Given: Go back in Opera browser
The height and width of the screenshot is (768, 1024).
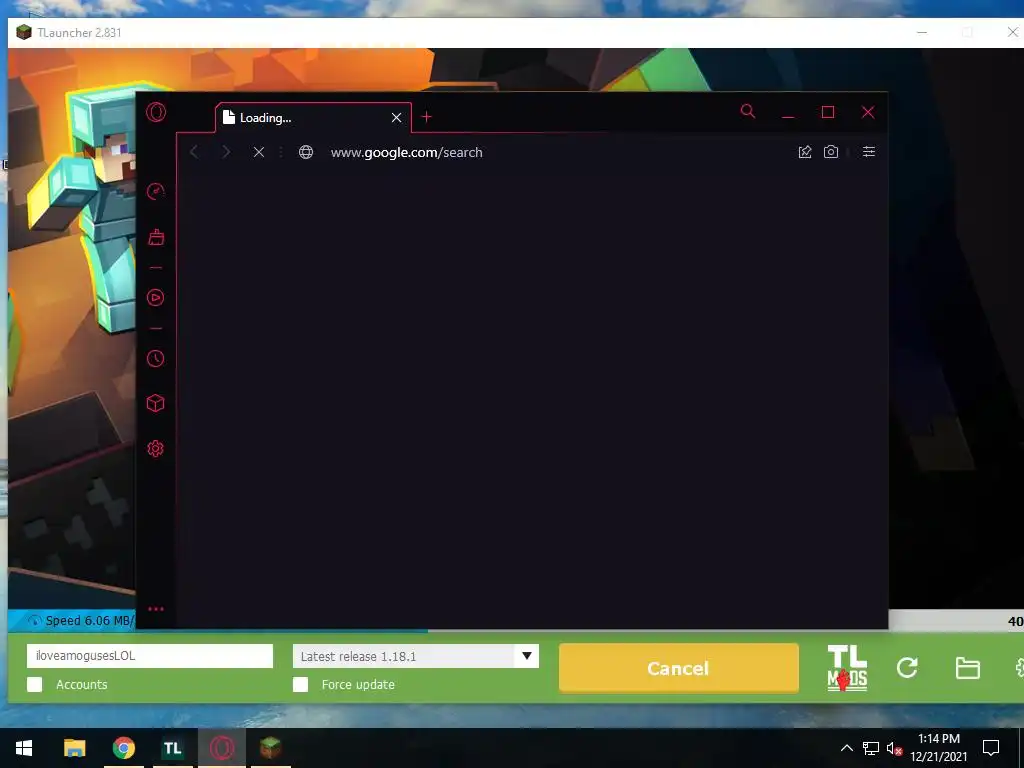Looking at the screenshot, I should (x=194, y=152).
